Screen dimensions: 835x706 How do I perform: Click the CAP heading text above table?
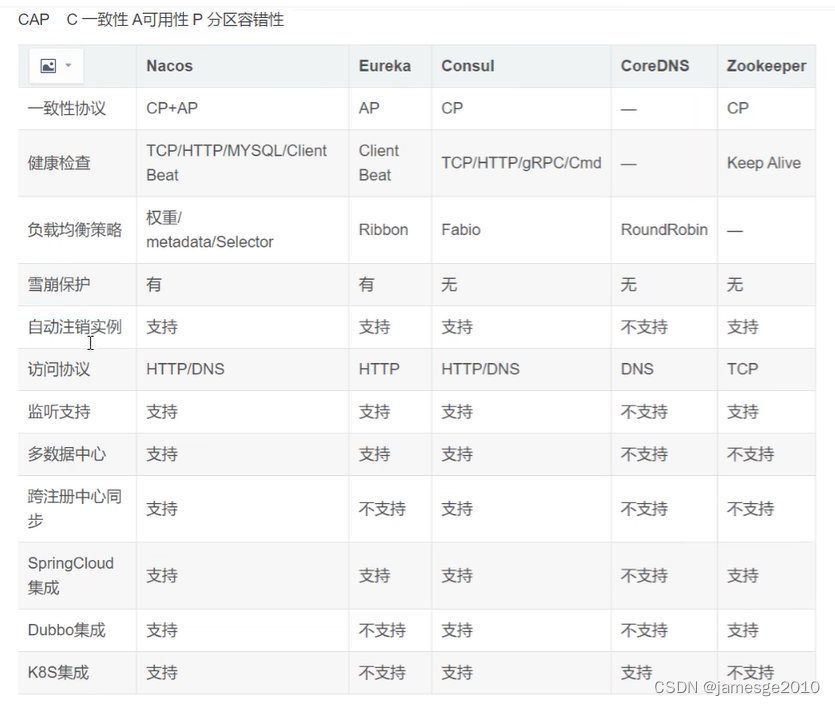pyautogui.click(x=151, y=20)
